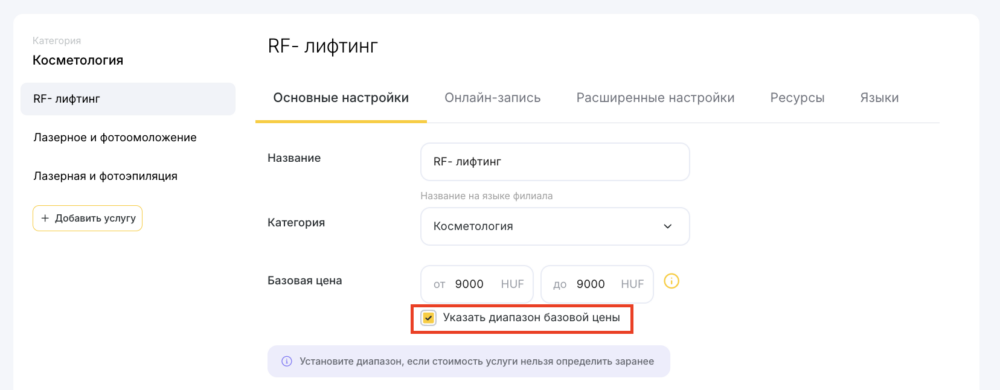Click the purple info icon in hint banner

tap(286, 361)
